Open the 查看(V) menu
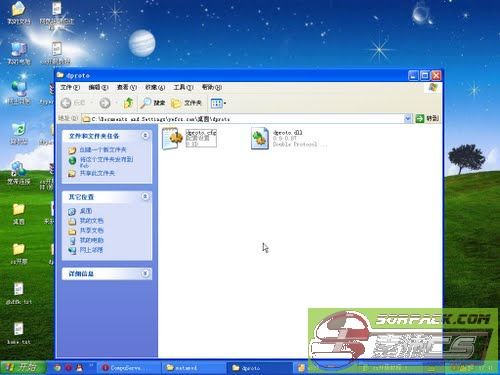500x375 pixels. pyautogui.click(x=127, y=87)
